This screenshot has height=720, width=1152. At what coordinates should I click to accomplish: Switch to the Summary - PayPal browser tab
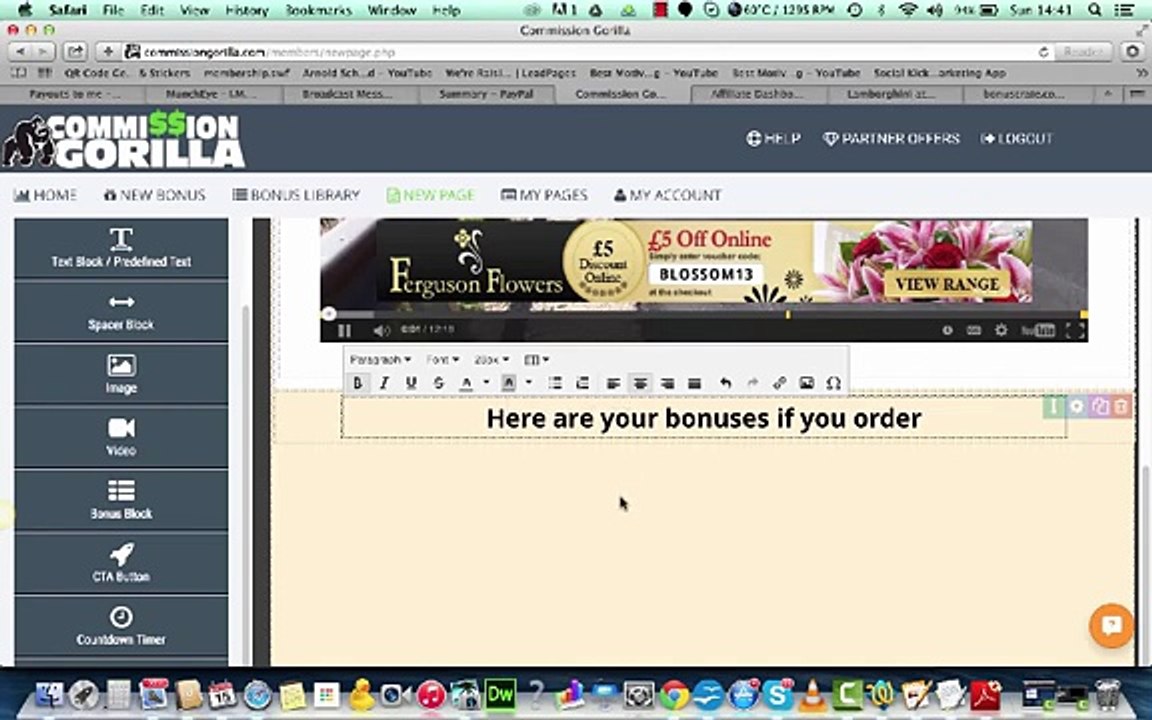tap(486, 94)
